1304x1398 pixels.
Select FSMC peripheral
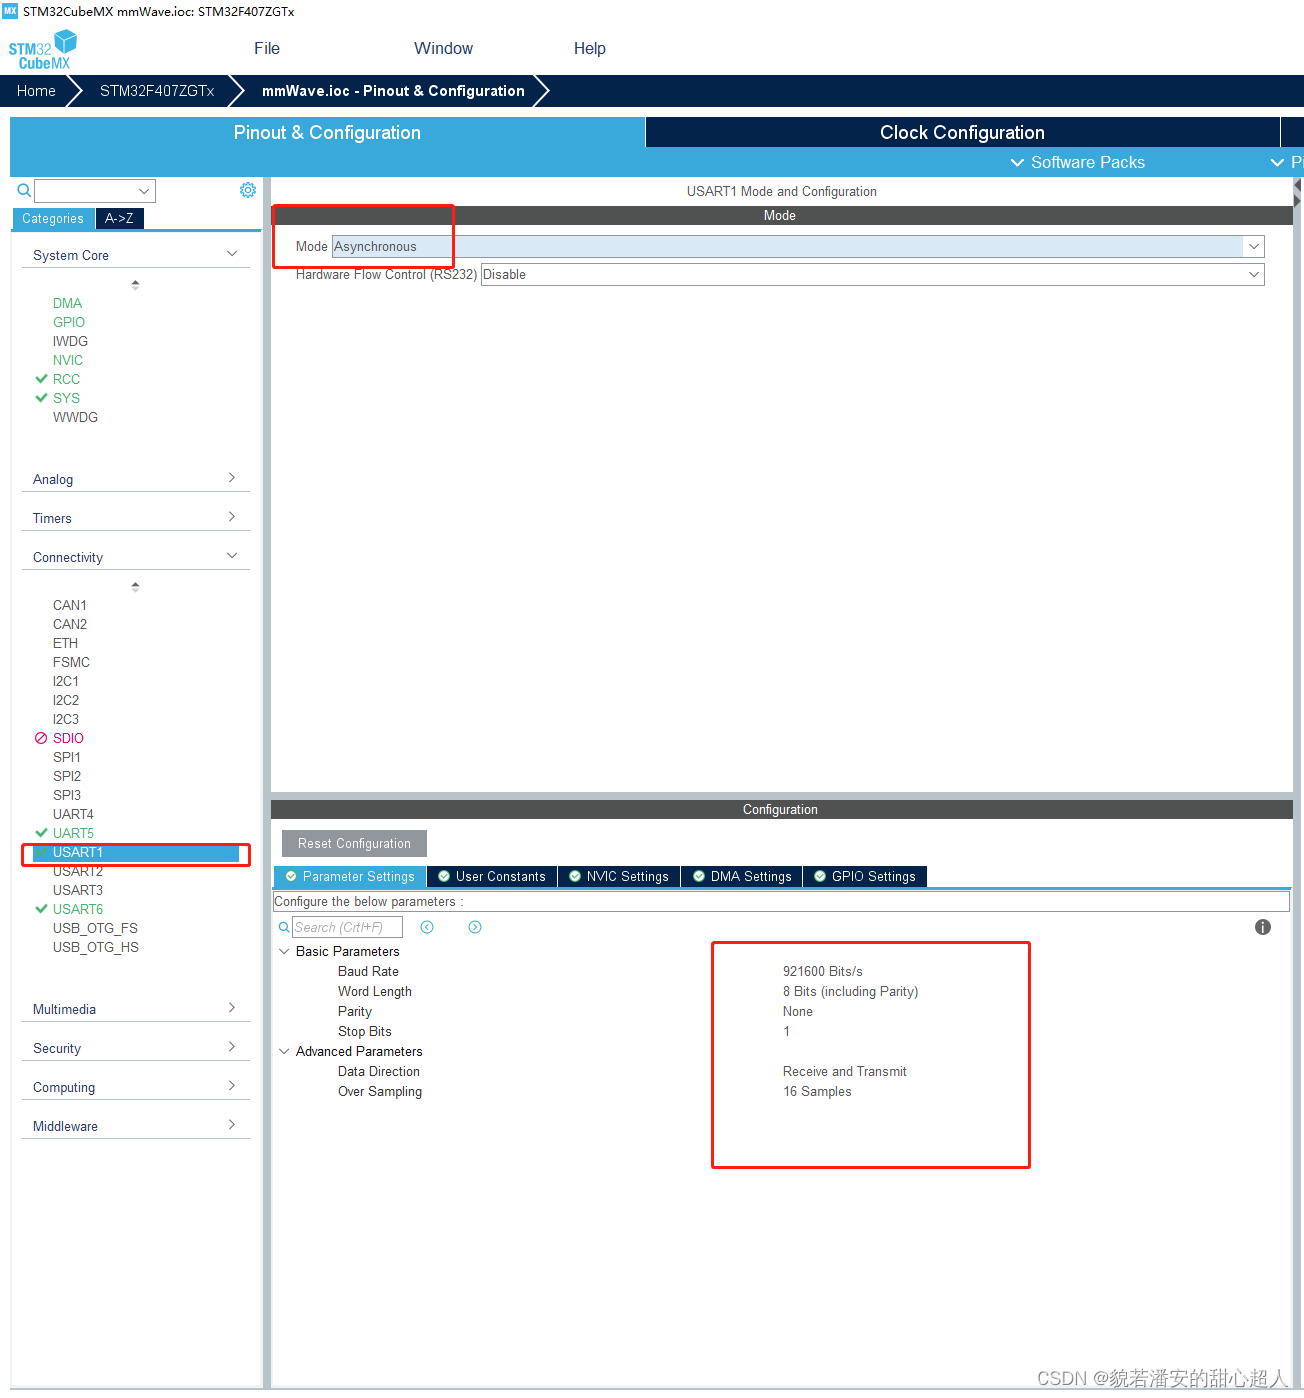(x=71, y=662)
